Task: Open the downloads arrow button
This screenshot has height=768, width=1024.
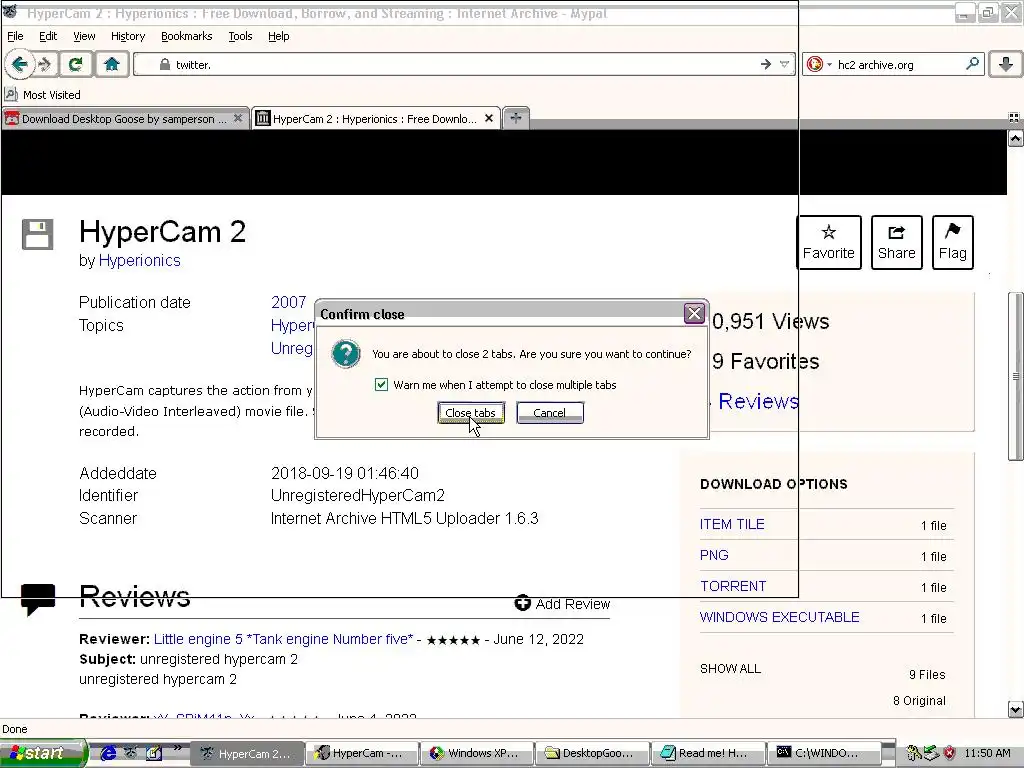Action: 1006,64
